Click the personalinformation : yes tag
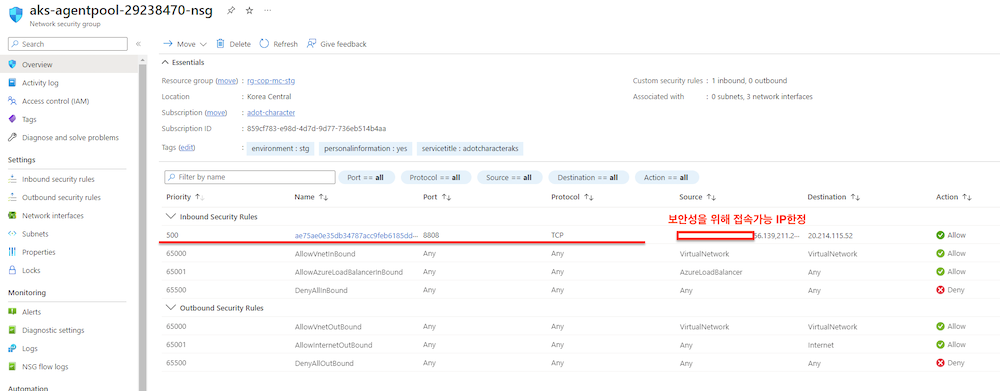The image size is (1000, 391). pyautogui.click(x=365, y=149)
